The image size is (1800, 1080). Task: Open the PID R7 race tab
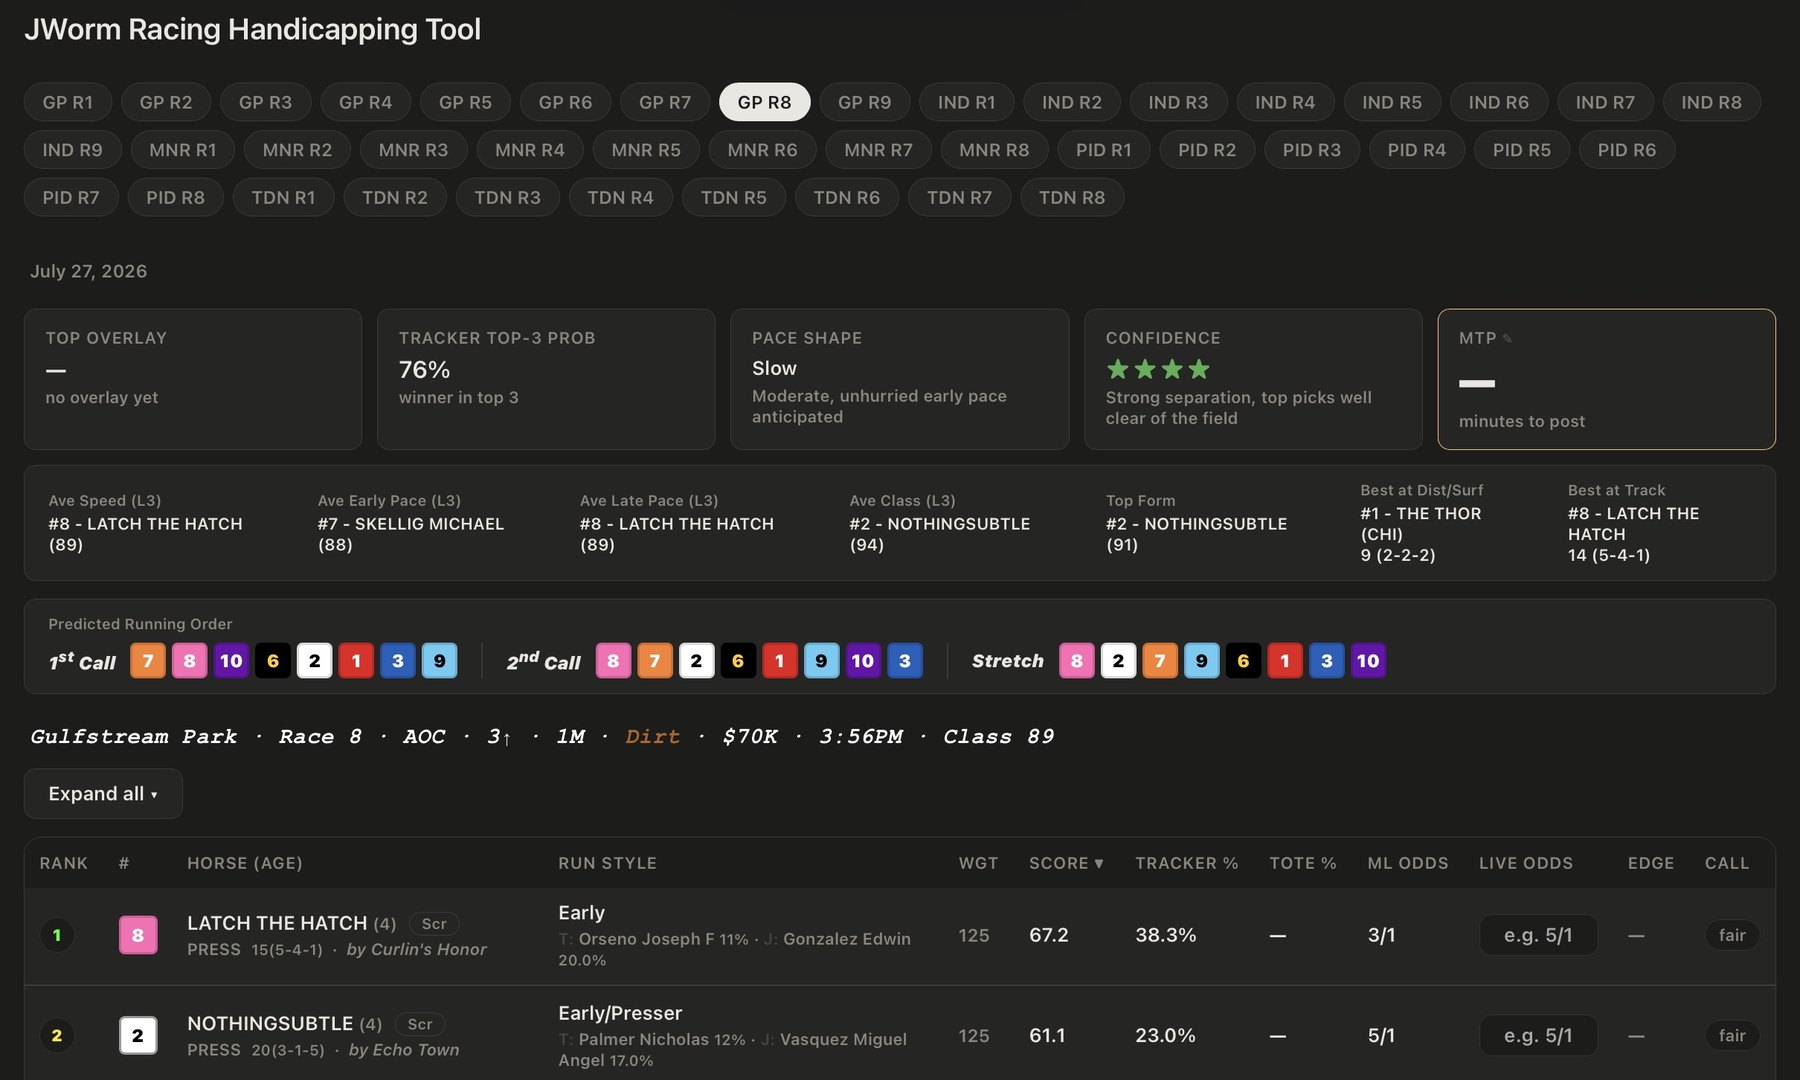(71, 198)
